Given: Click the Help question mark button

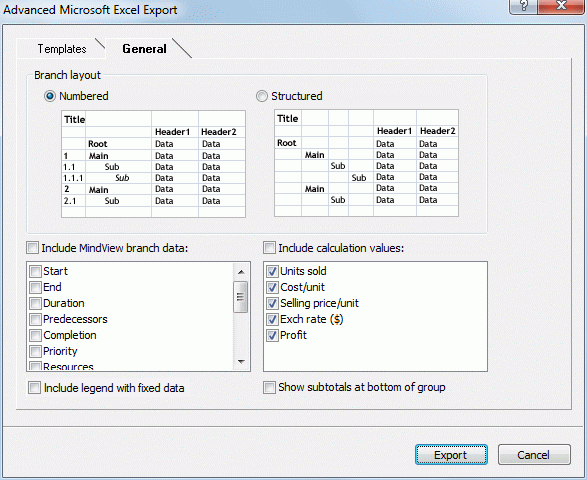Looking at the screenshot, I should pos(523,6).
